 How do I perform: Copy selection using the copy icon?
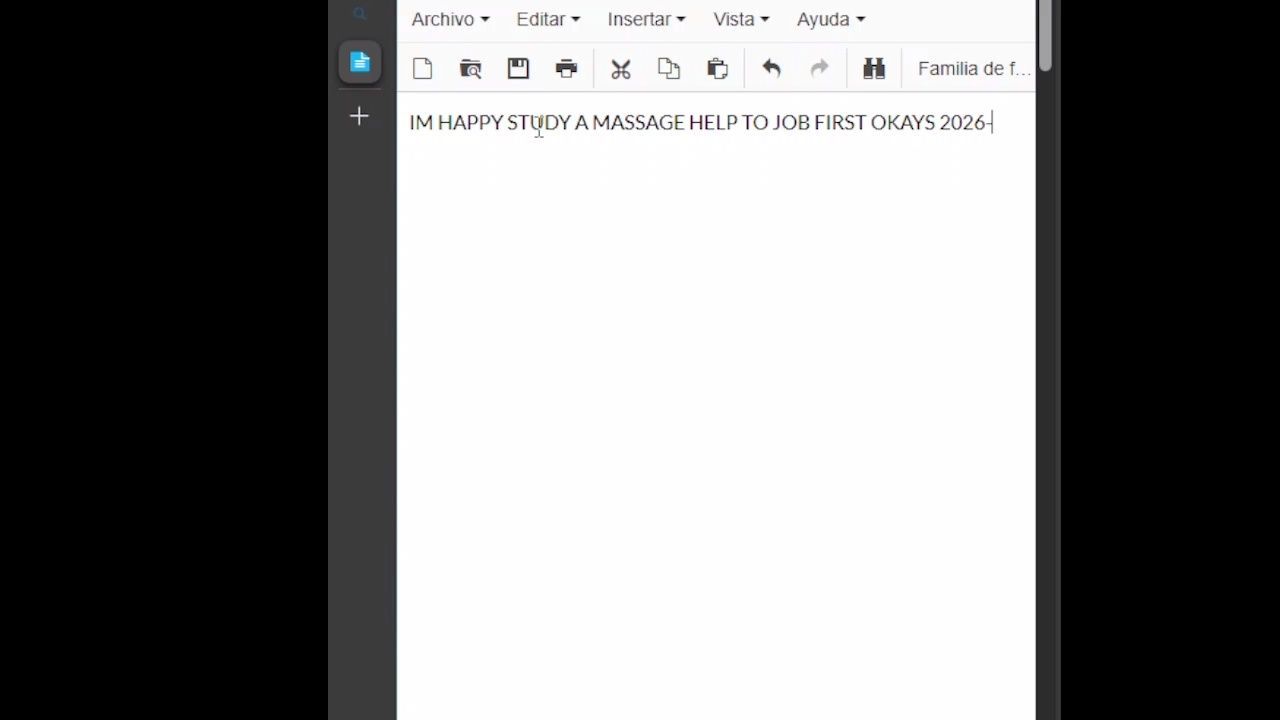click(x=669, y=69)
